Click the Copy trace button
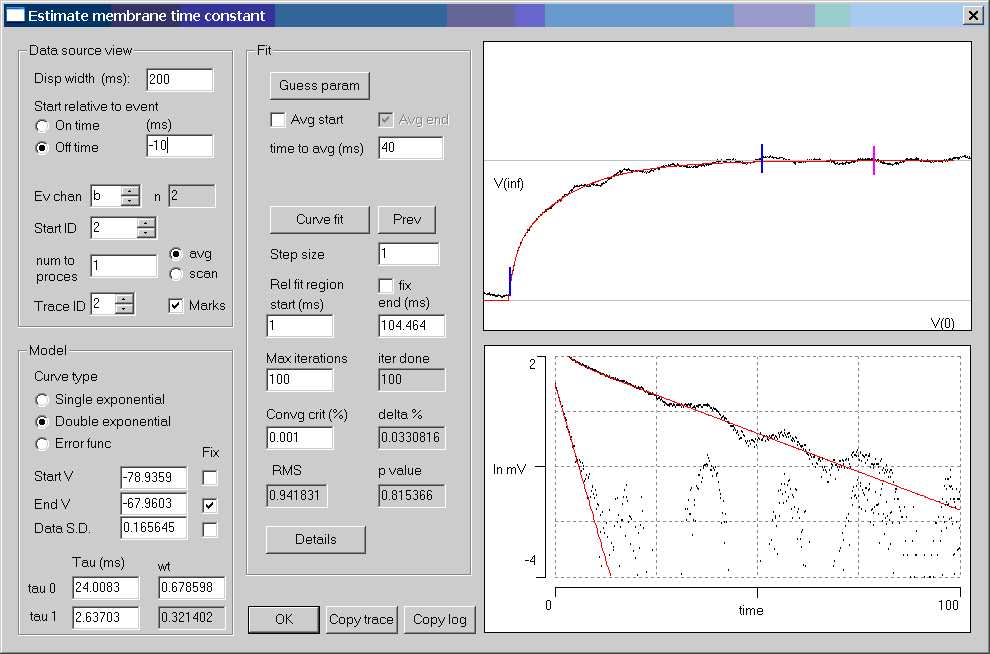 point(361,619)
